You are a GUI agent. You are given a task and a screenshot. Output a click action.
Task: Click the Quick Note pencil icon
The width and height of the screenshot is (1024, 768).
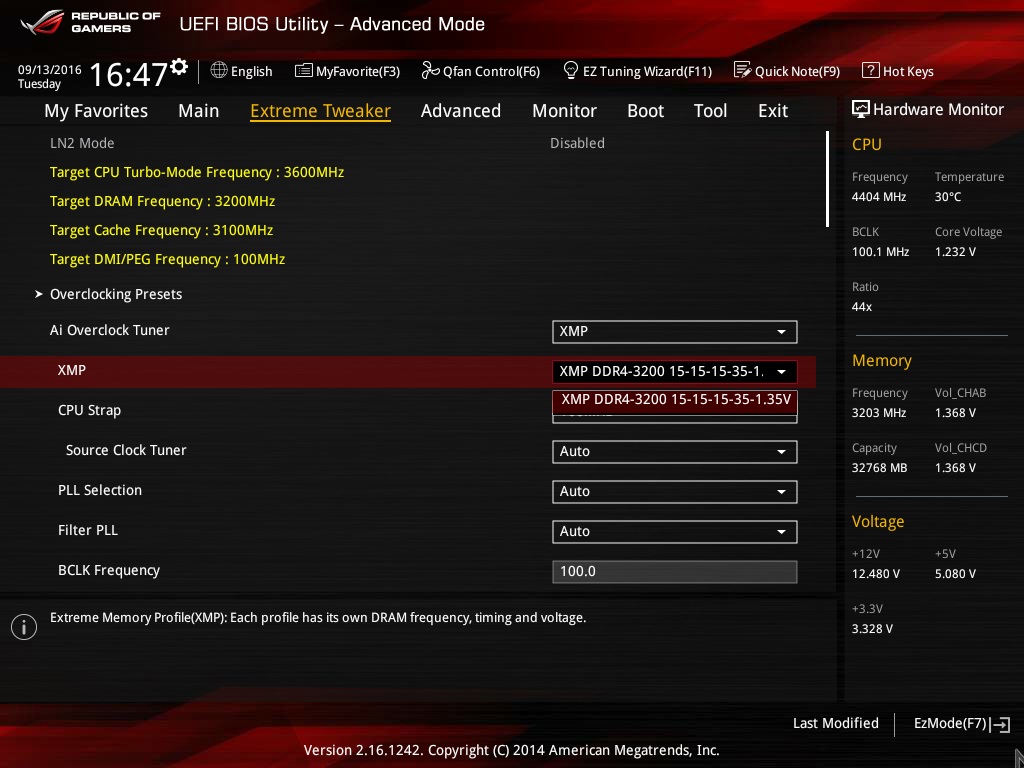743,70
